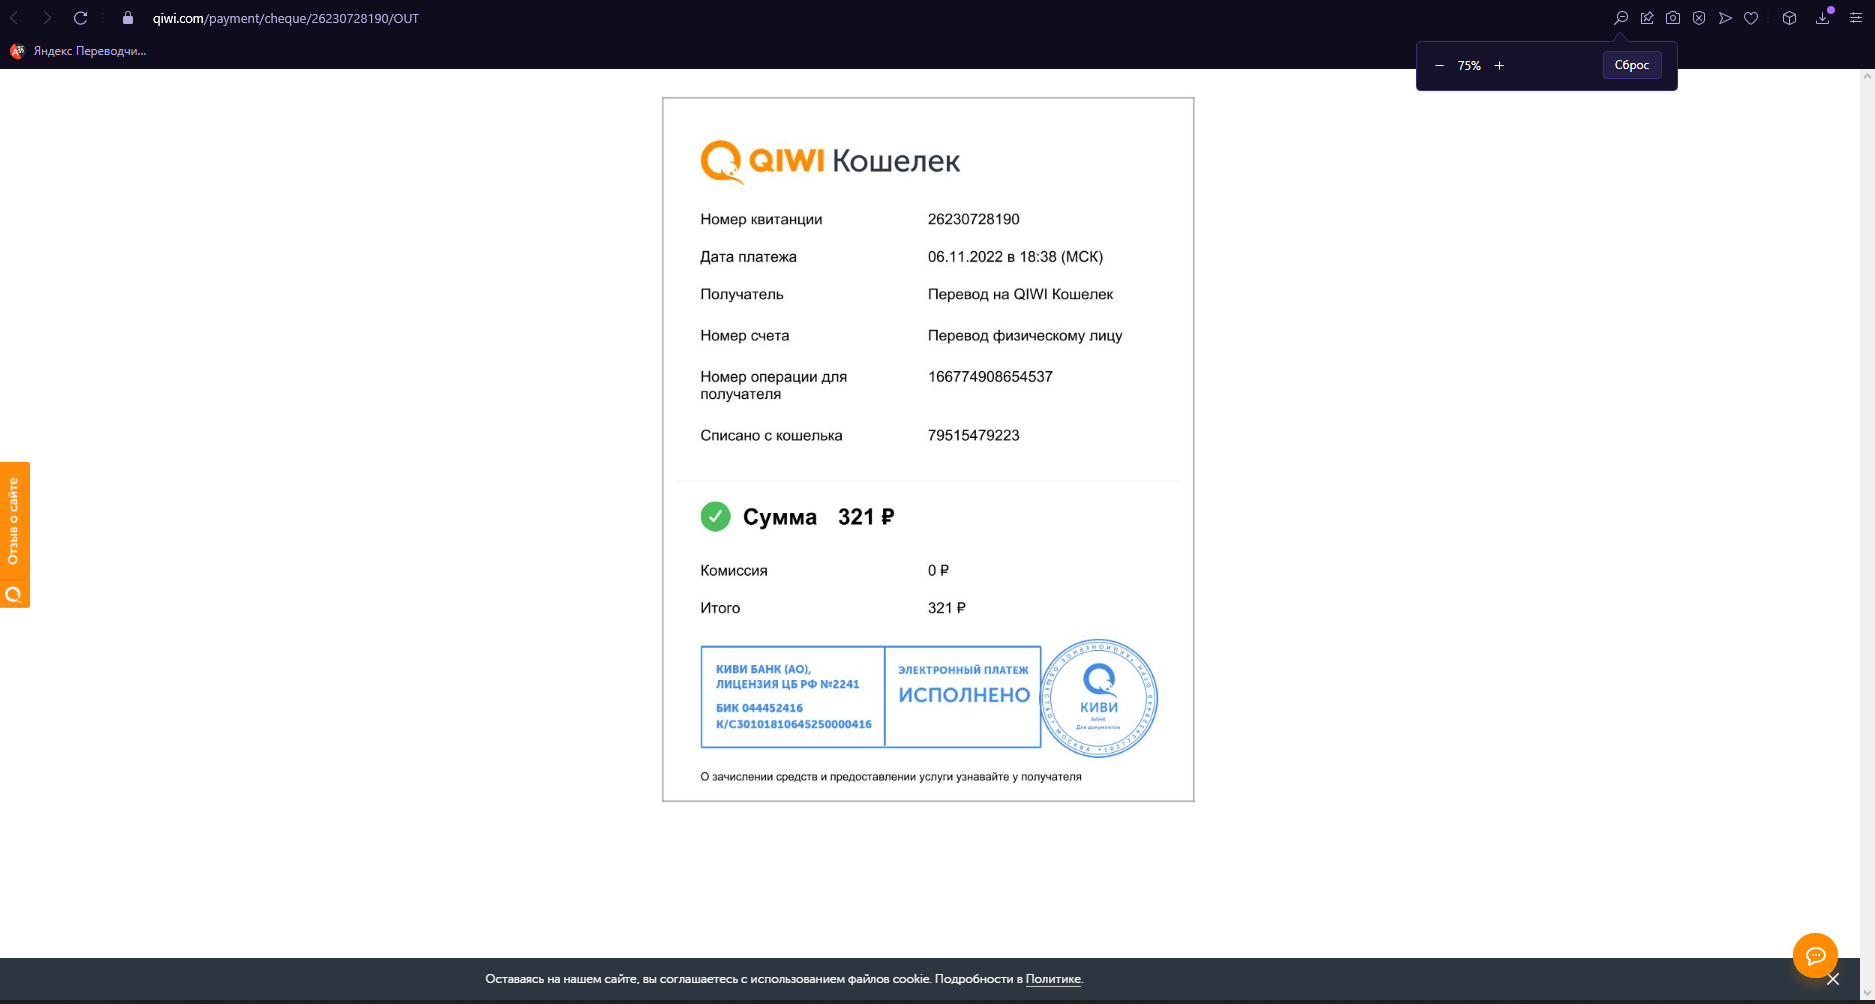Click the green checkmark beside Сумма
The width and height of the screenshot is (1875, 1004).
(715, 516)
